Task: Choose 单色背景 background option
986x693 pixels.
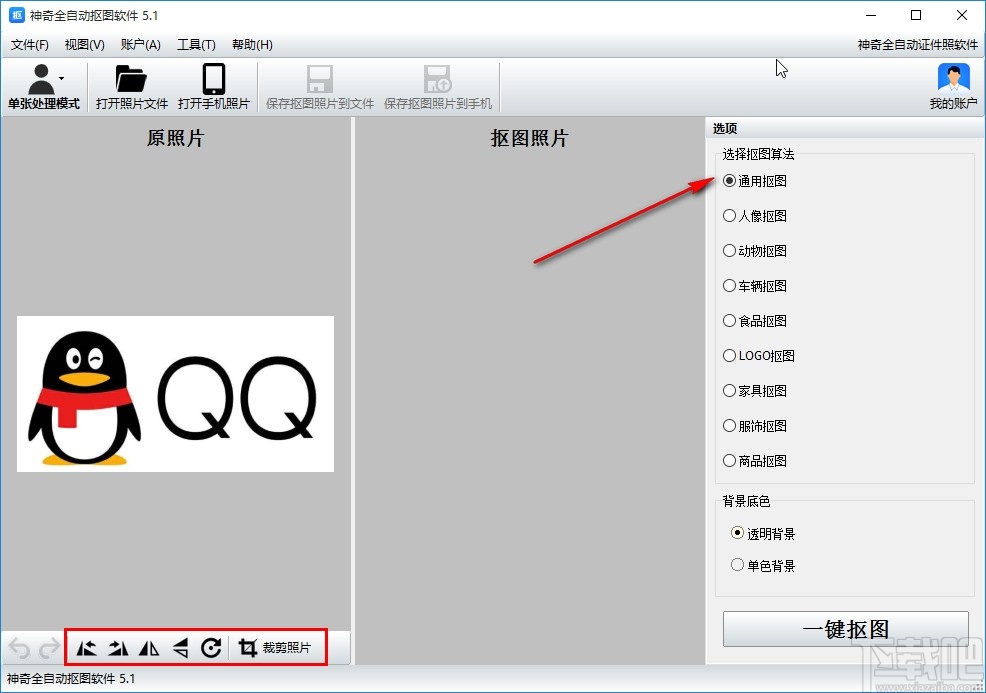Action: tap(738, 565)
